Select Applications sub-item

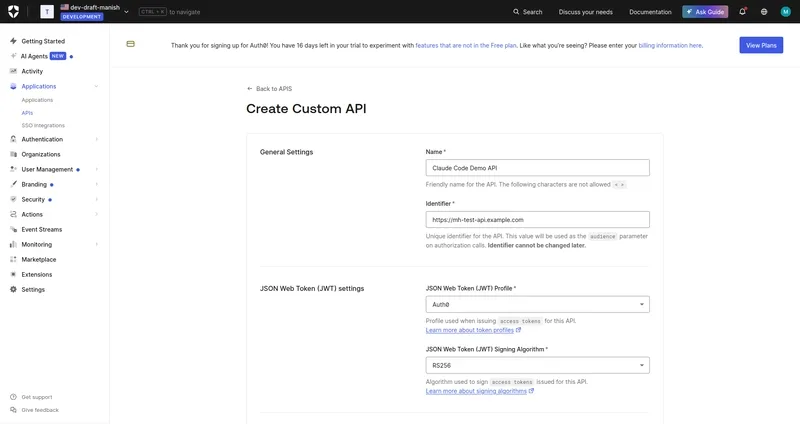pyautogui.click(x=37, y=100)
